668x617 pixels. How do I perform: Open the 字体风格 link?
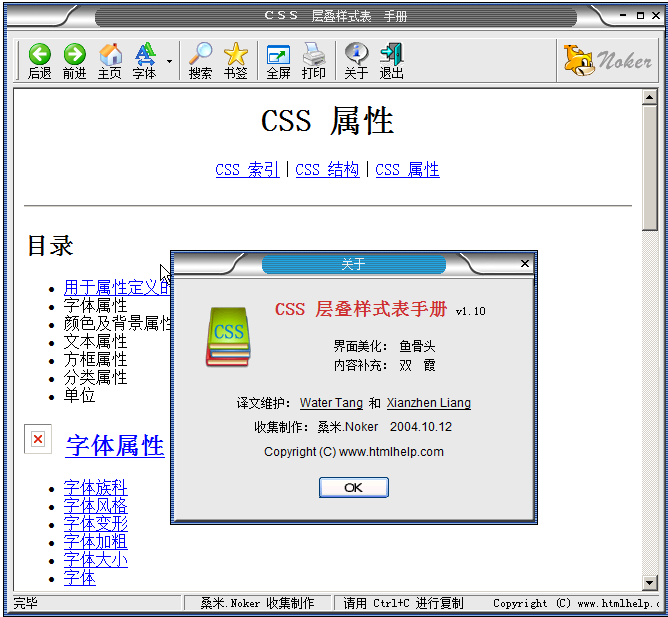click(95, 505)
